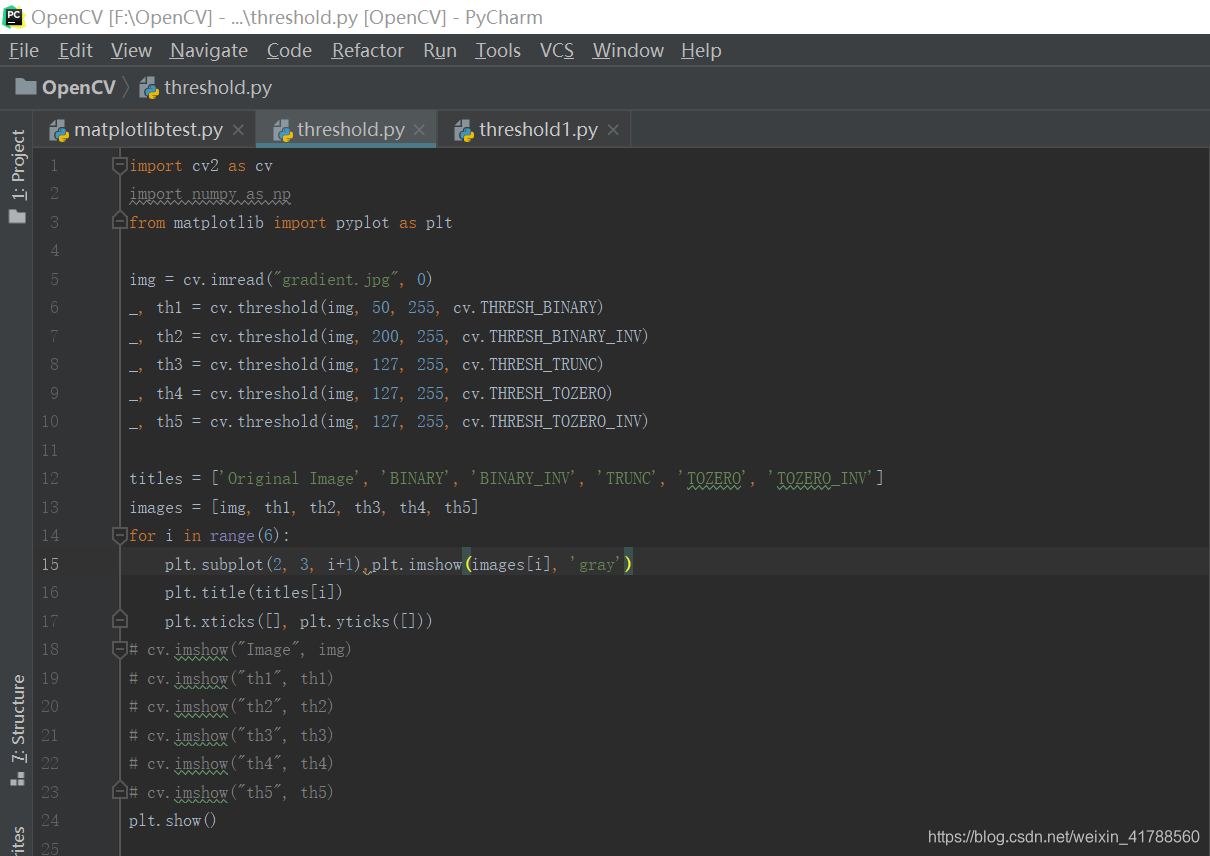Click the images list assignment on line 13
Screen dimensions: 1210x856
304,507
